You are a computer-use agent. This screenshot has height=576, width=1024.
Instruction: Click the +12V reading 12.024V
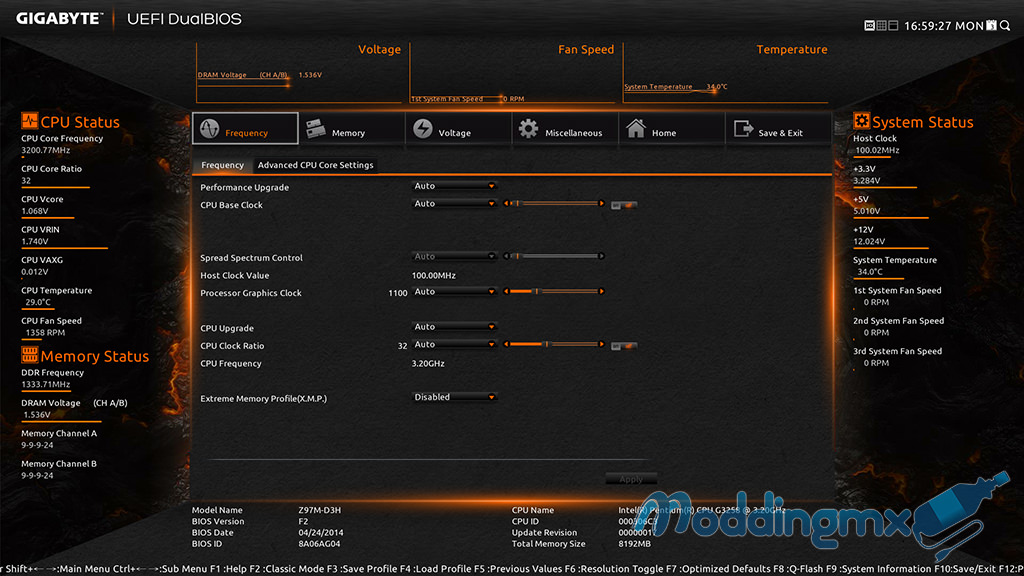(869, 241)
